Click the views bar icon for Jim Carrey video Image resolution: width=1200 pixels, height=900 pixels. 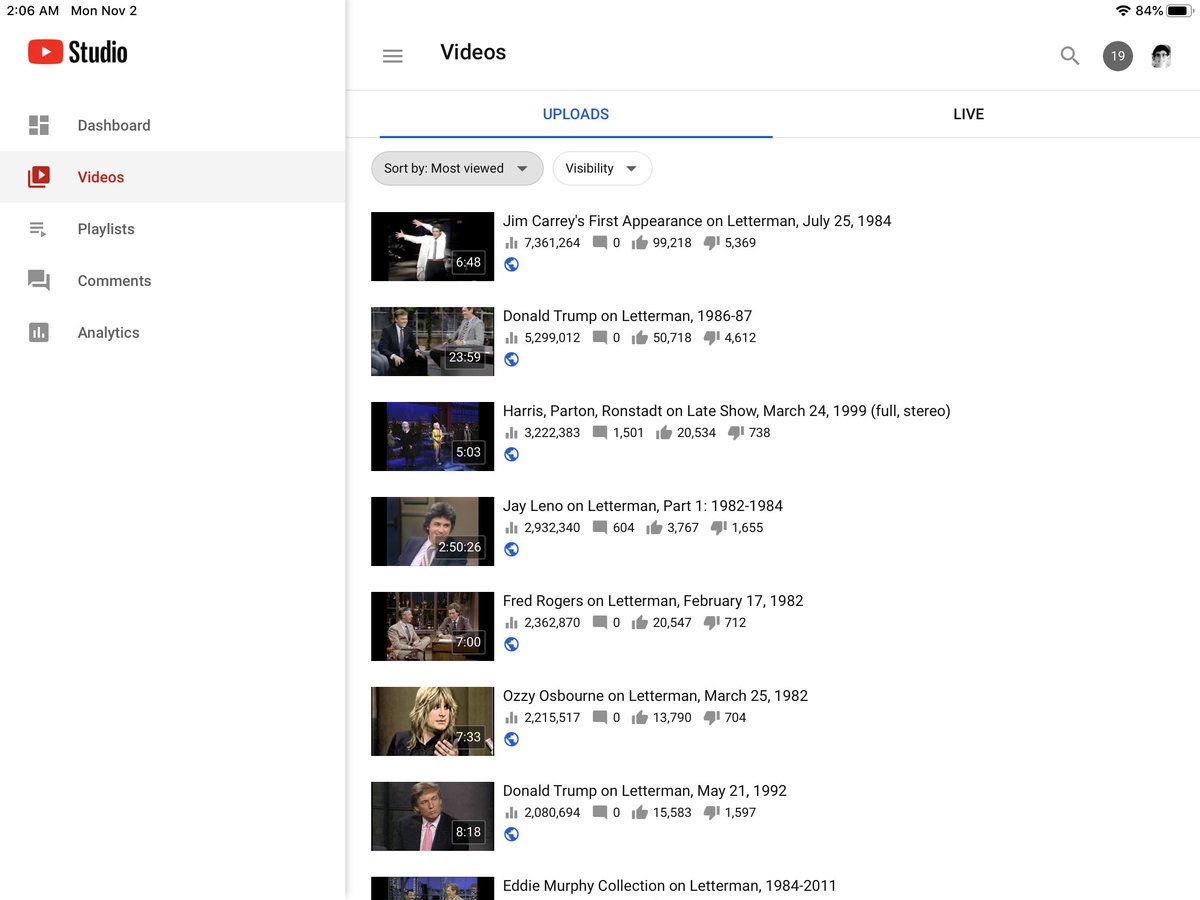coord(511,243)
